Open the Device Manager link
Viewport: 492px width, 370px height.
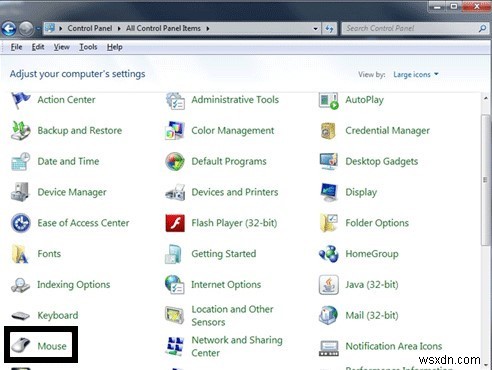coord(72,192)
